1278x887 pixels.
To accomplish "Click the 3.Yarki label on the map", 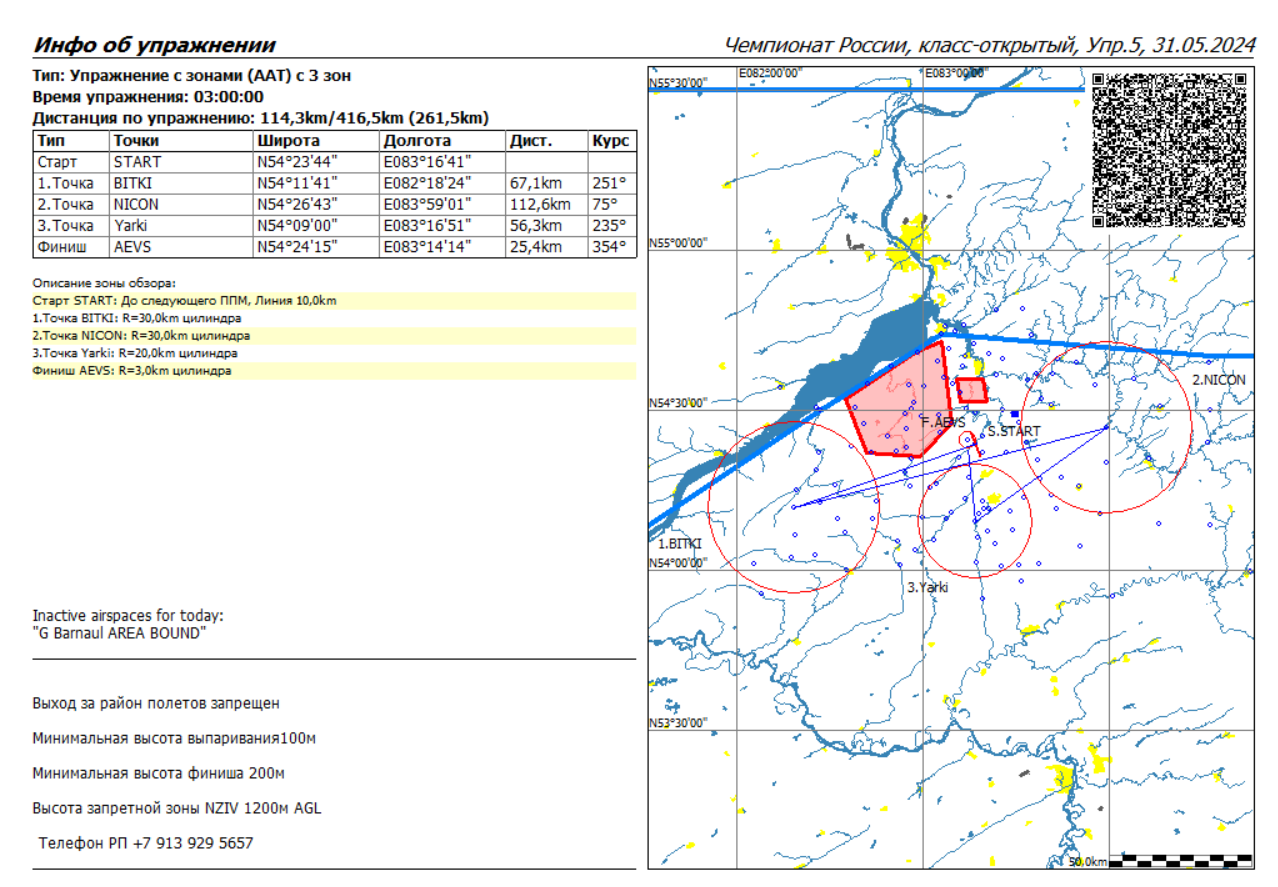I will click(x=927, y=588).
